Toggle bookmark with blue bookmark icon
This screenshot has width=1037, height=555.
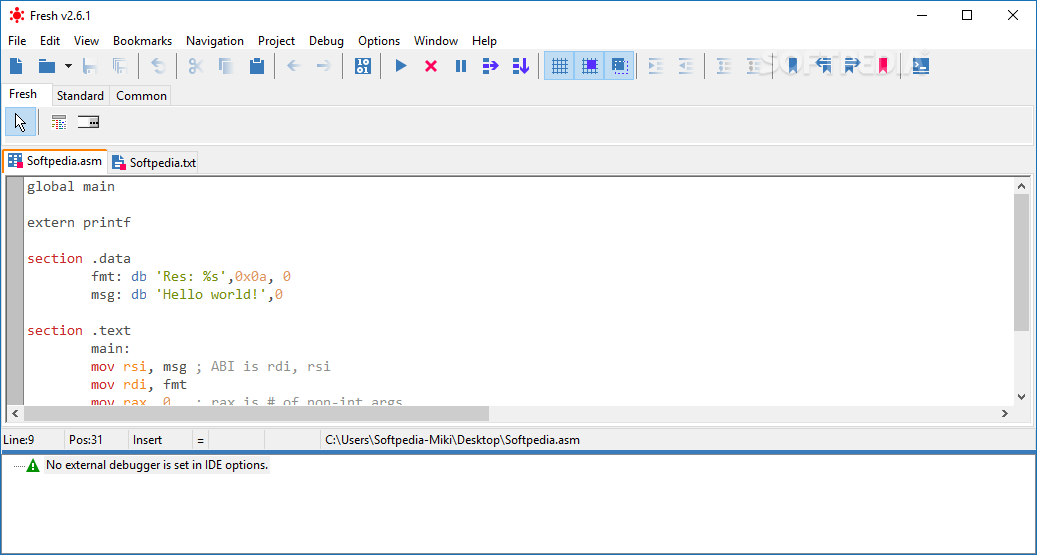click(x=792, y=65)
